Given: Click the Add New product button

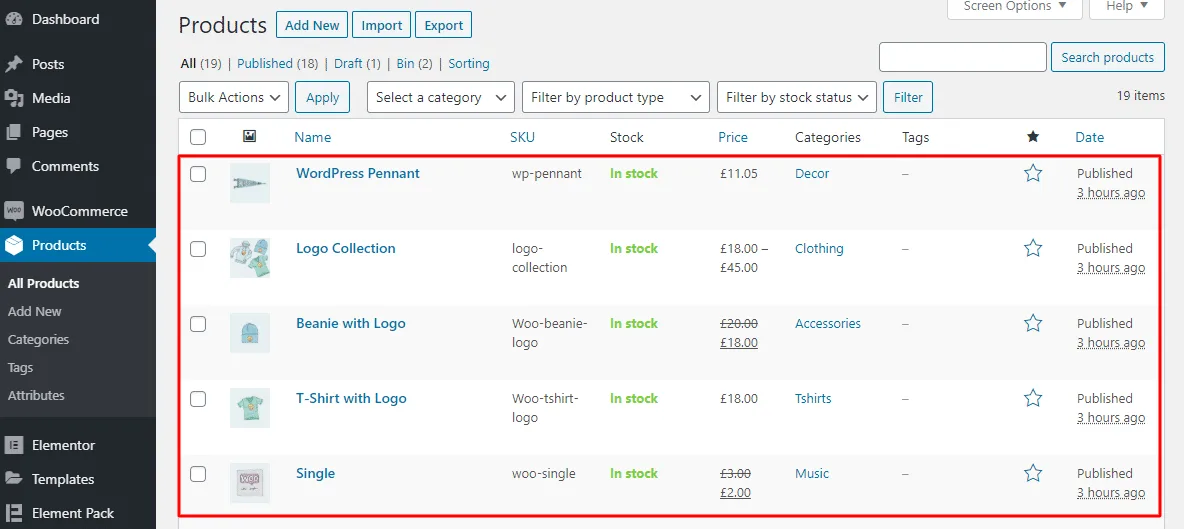Looking at the screenshot, I should [x=312, y=25].
